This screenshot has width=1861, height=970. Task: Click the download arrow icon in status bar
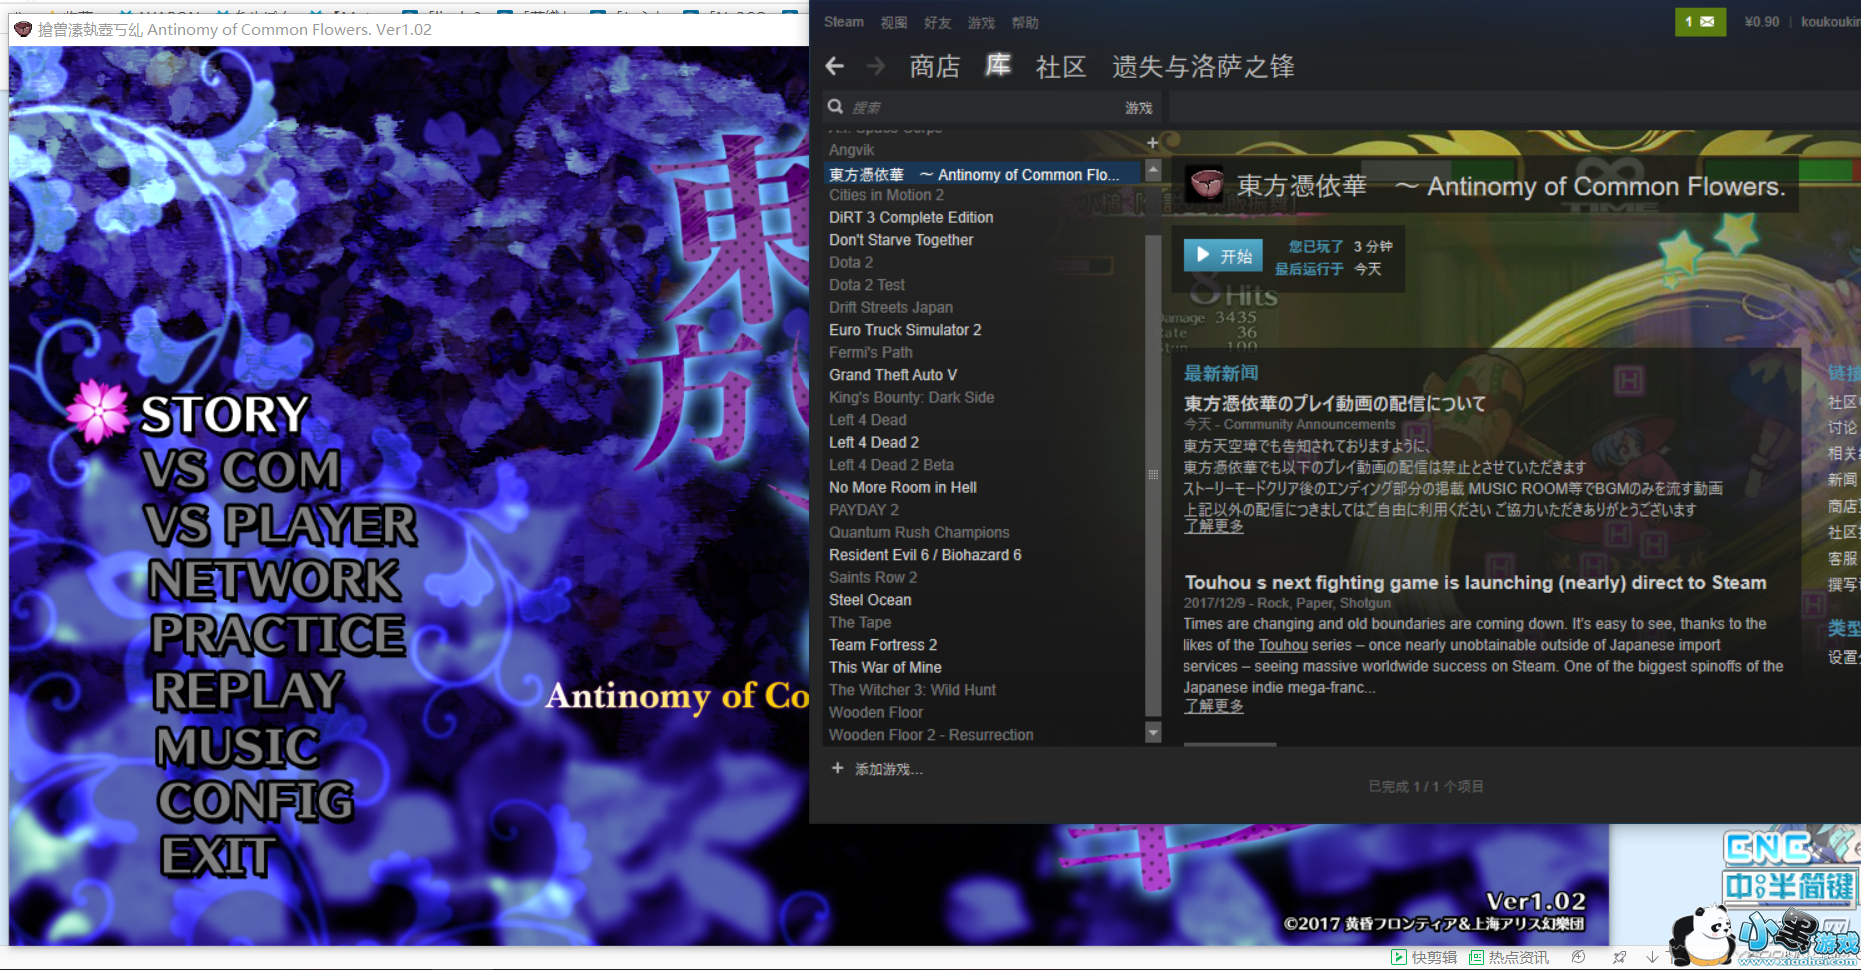1652,957
